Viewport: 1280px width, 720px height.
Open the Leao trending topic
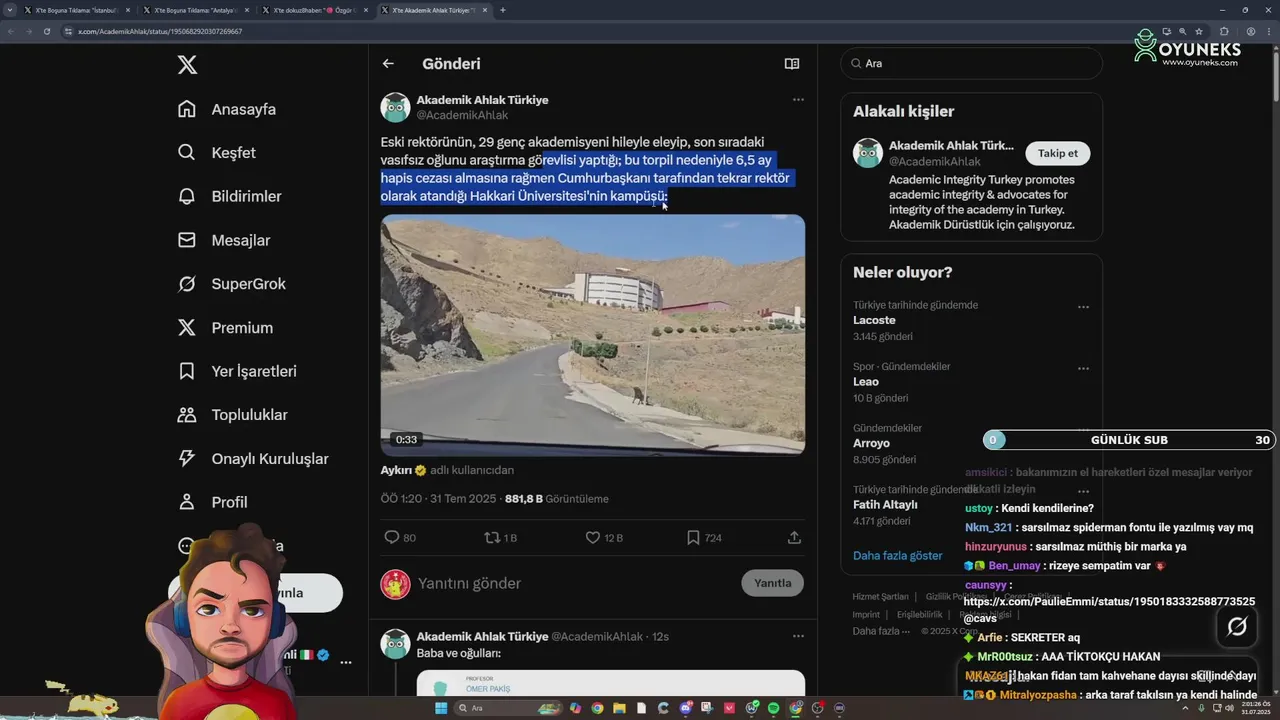click(866, 382)
